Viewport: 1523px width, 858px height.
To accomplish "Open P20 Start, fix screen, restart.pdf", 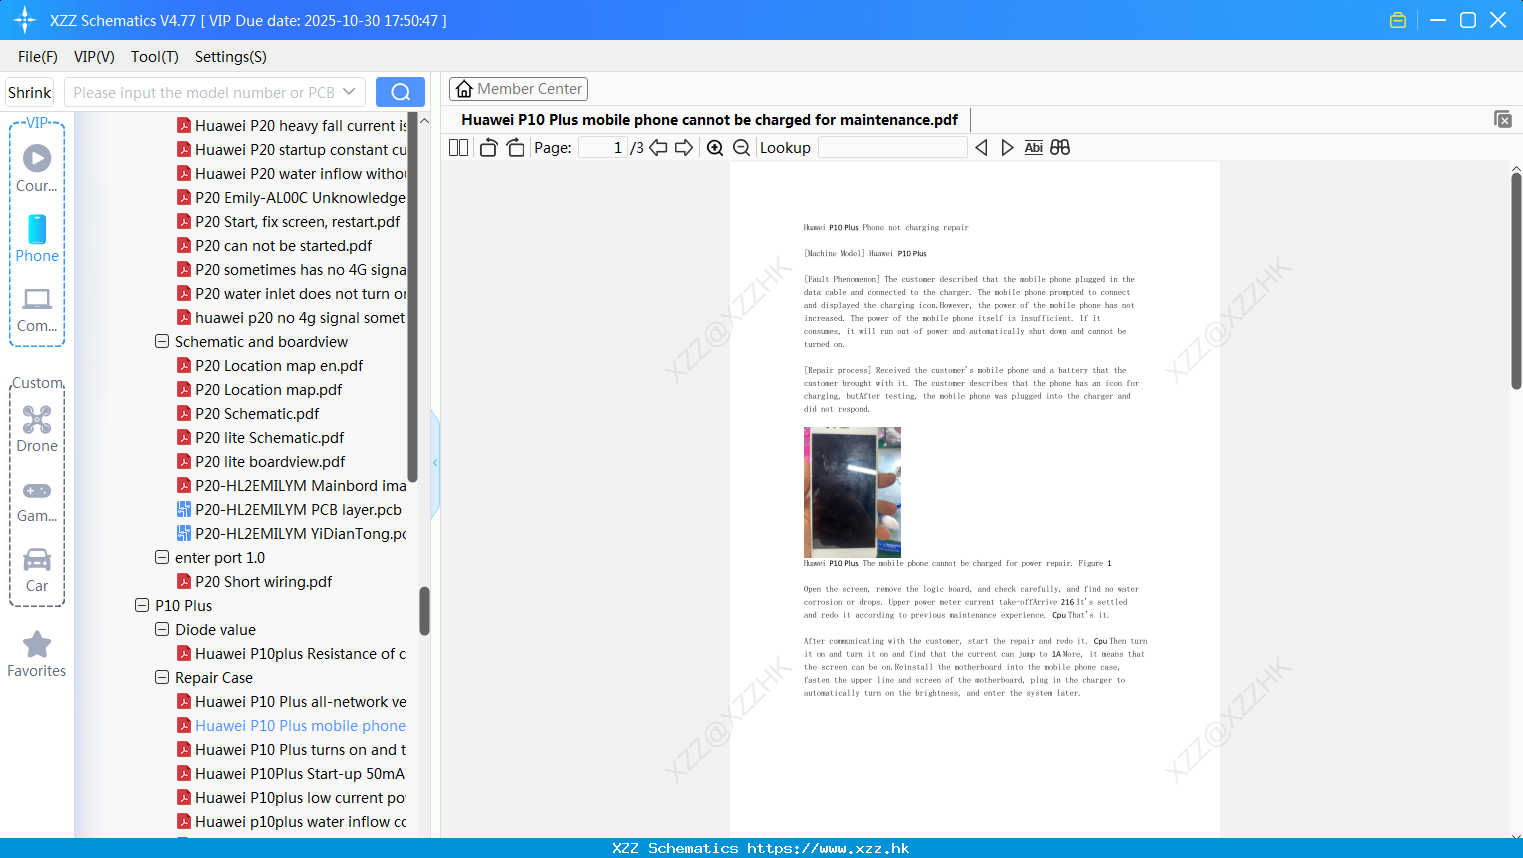I will click(297, 221).
